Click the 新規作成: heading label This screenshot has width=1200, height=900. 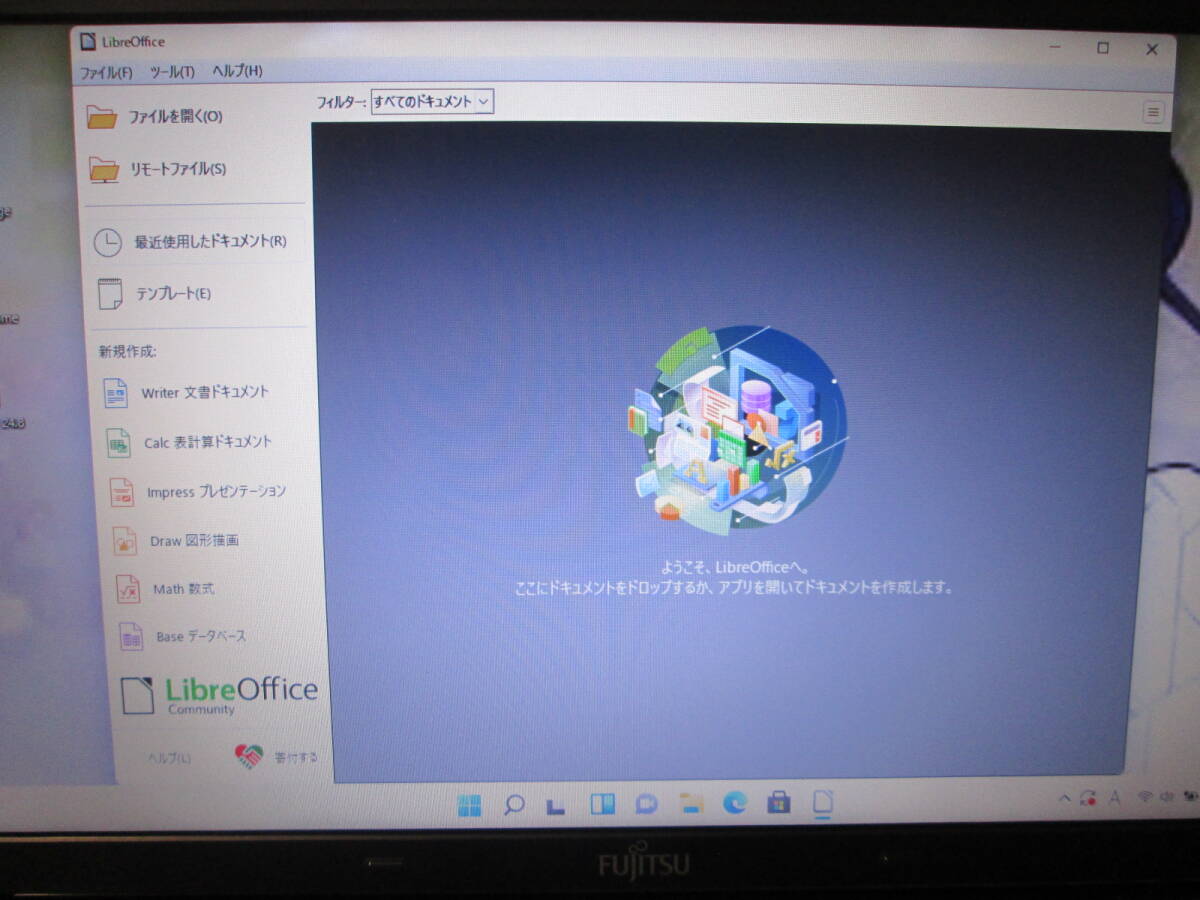click(x=127, y=351)
